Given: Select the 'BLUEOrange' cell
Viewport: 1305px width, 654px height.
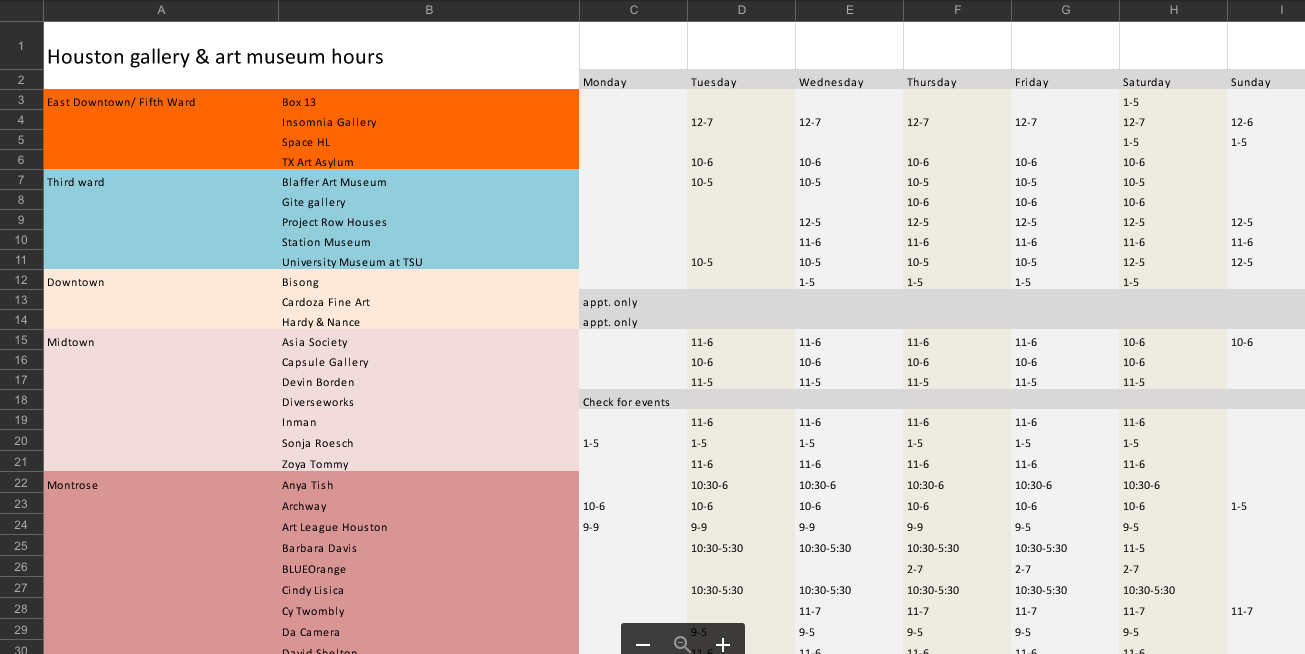Looking at the screenshot, I should (429, 567).
